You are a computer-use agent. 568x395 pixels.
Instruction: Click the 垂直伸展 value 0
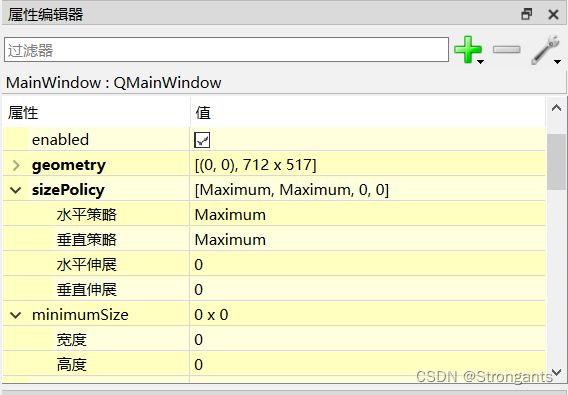tap(199, 290)
